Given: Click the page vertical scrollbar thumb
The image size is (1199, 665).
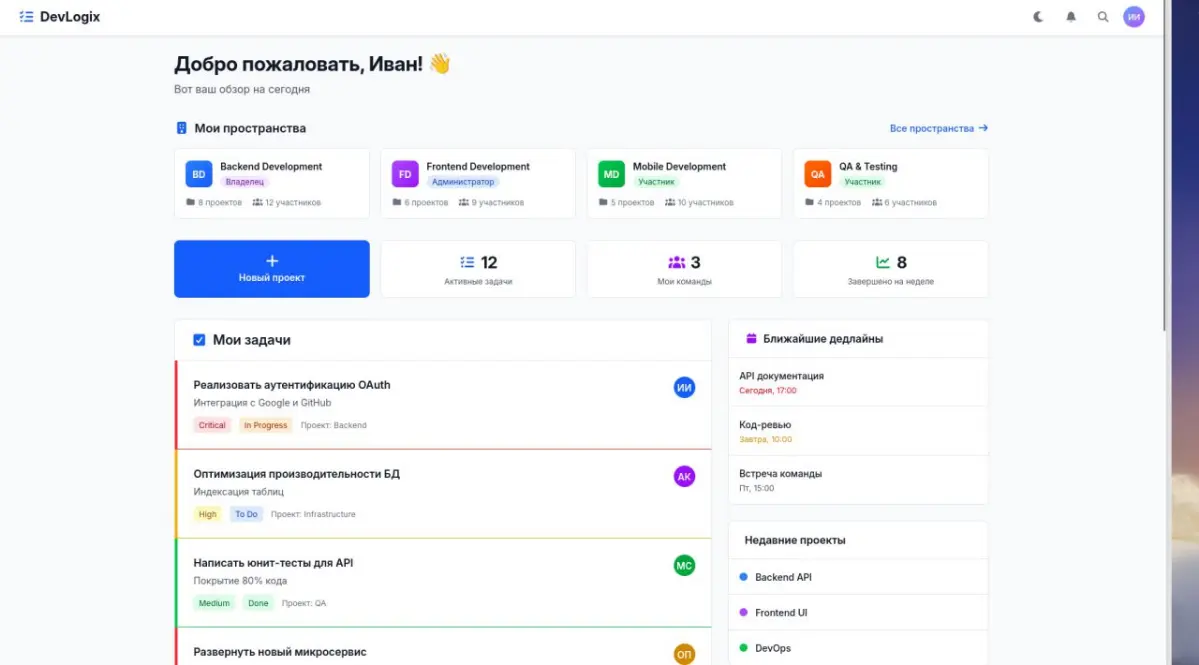Looking at the screenshot, I should coord(1165,166).
